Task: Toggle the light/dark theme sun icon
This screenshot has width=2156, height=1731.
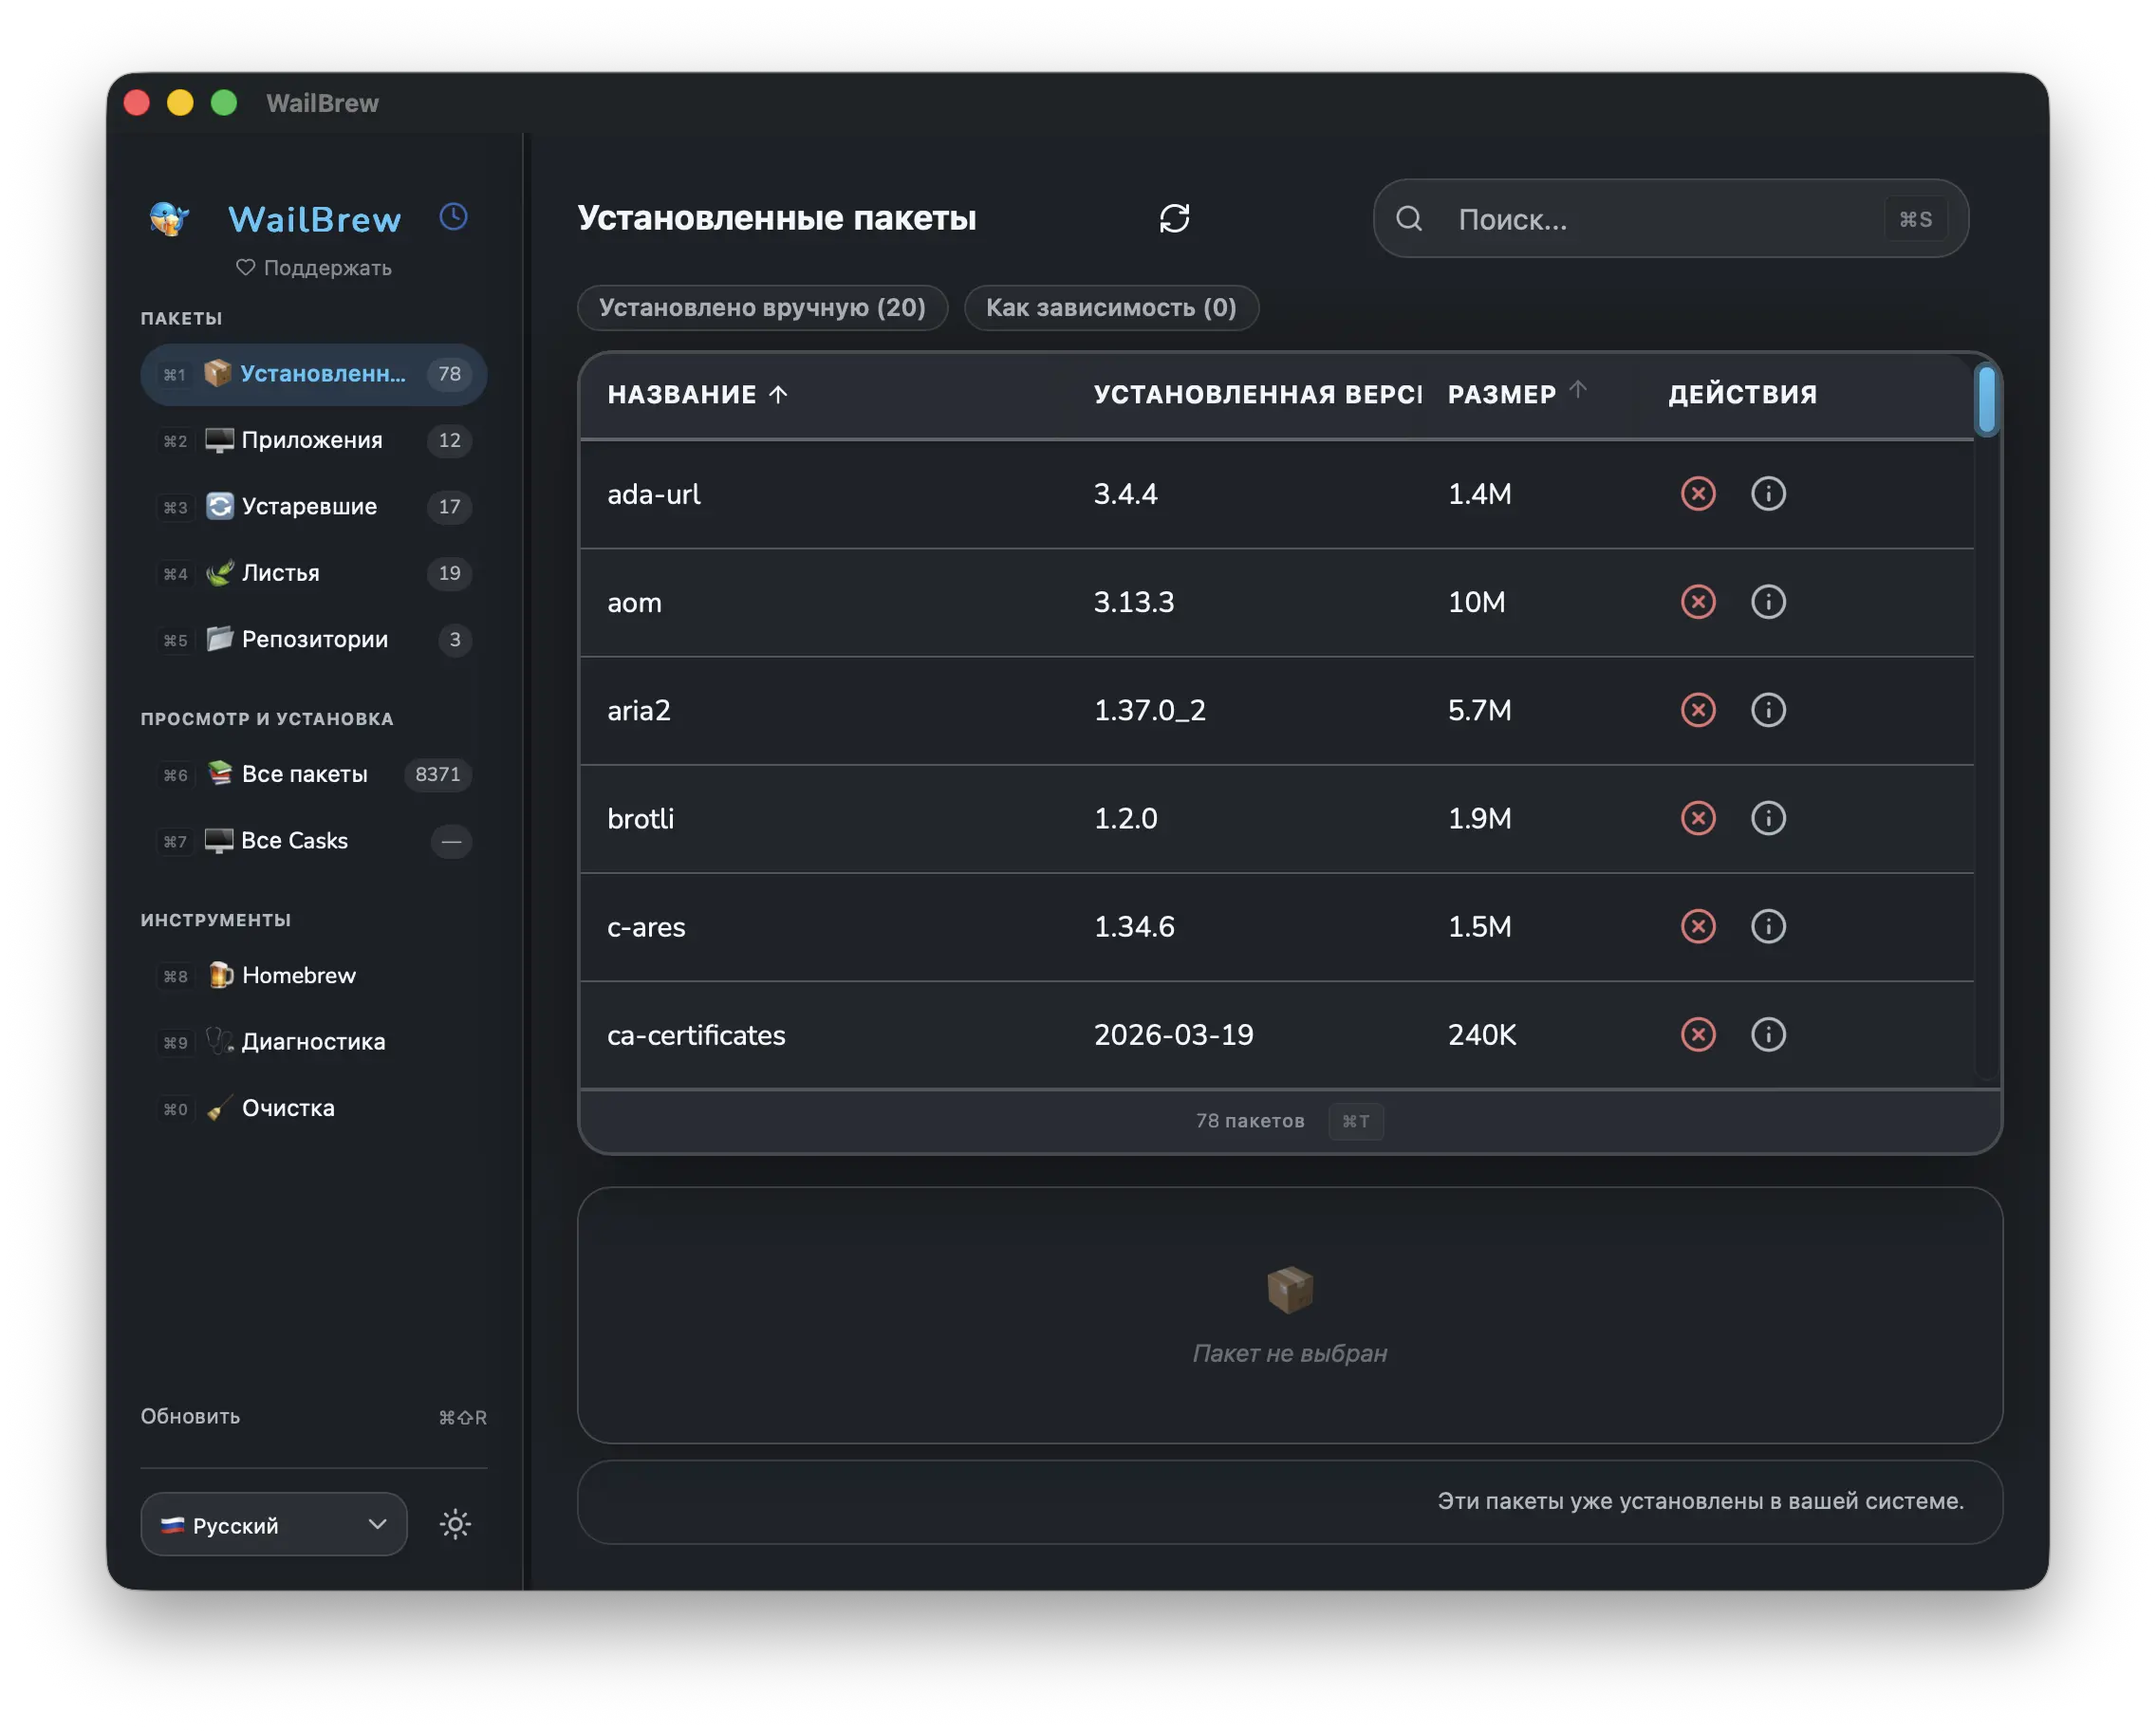Action: click(x=455, y=1524)
